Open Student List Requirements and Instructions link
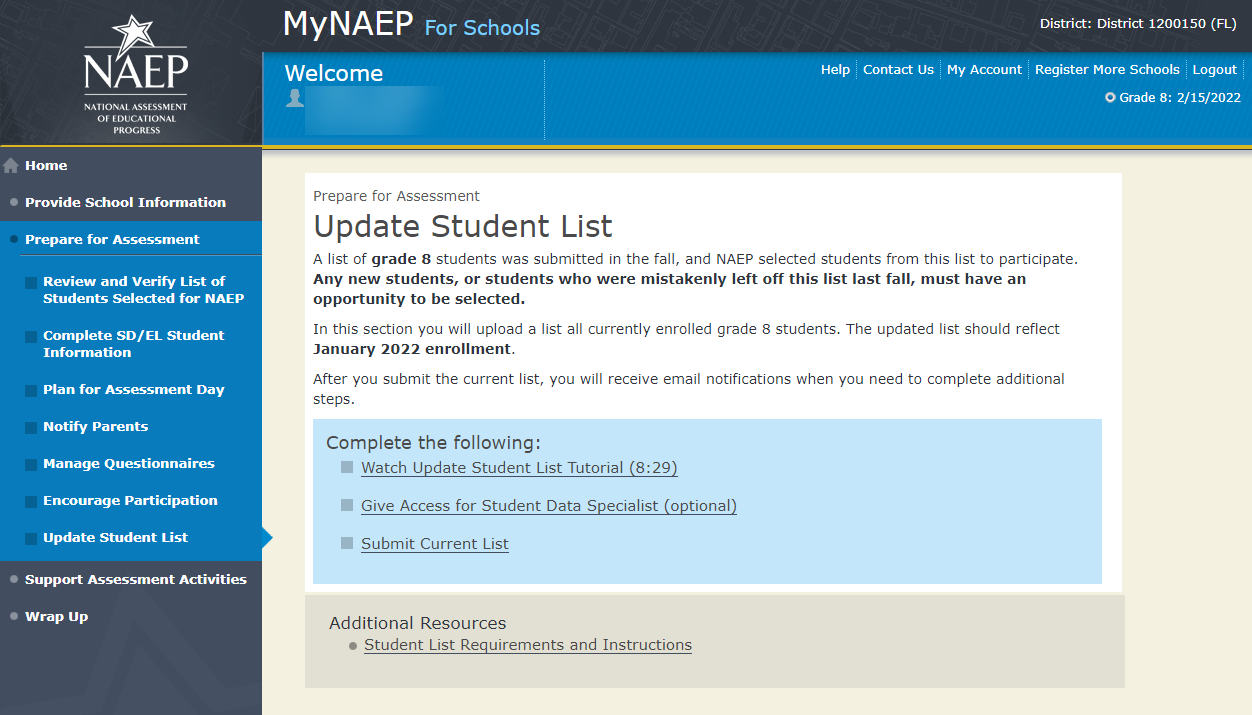 click(527, 645)
